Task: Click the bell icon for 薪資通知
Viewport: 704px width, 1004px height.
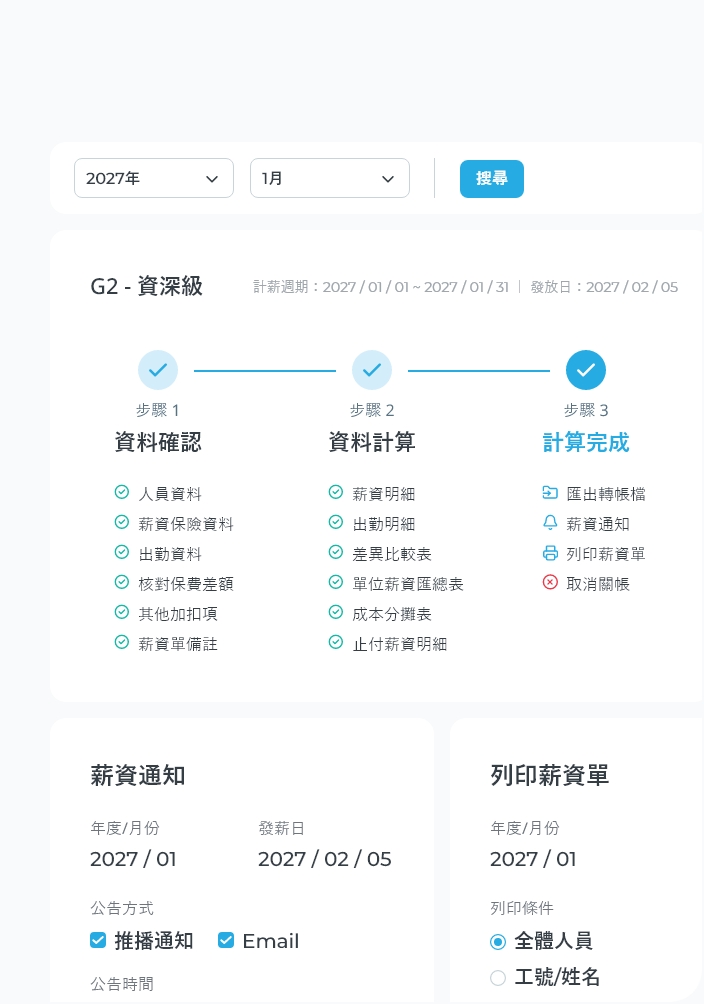Action: pos(550,522)
